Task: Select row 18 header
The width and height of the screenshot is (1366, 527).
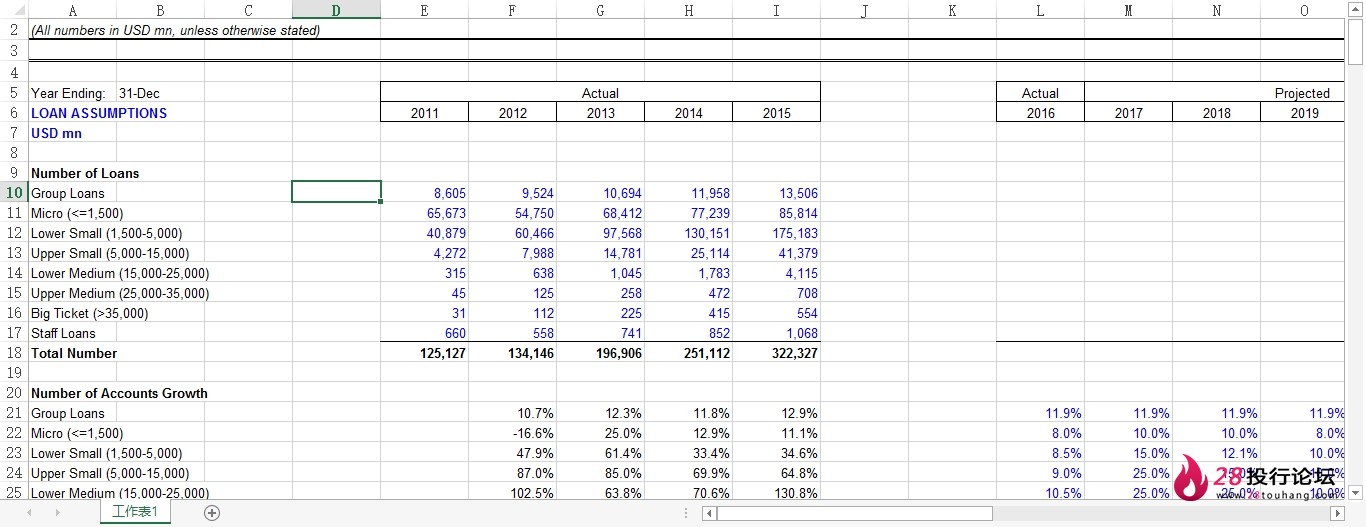Action: [14, 353]
